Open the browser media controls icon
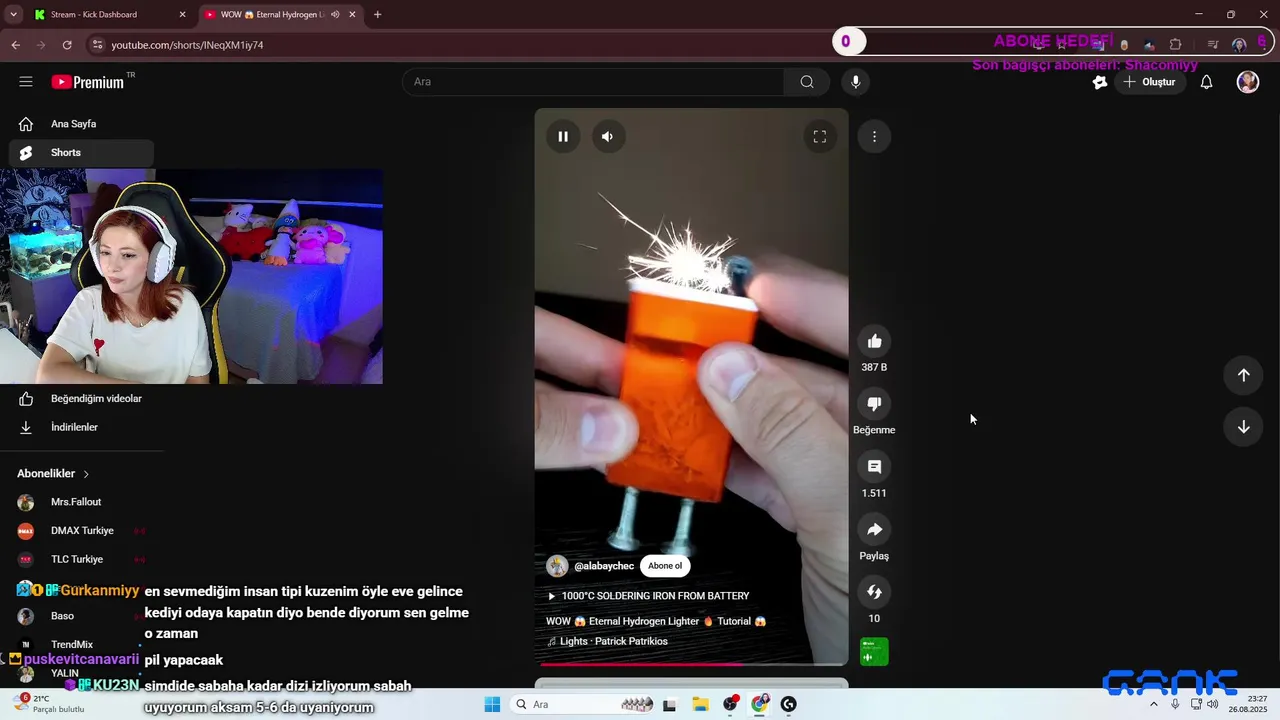The height and width of the screenshot is (720, 1280). click(x=1213, y=45)
